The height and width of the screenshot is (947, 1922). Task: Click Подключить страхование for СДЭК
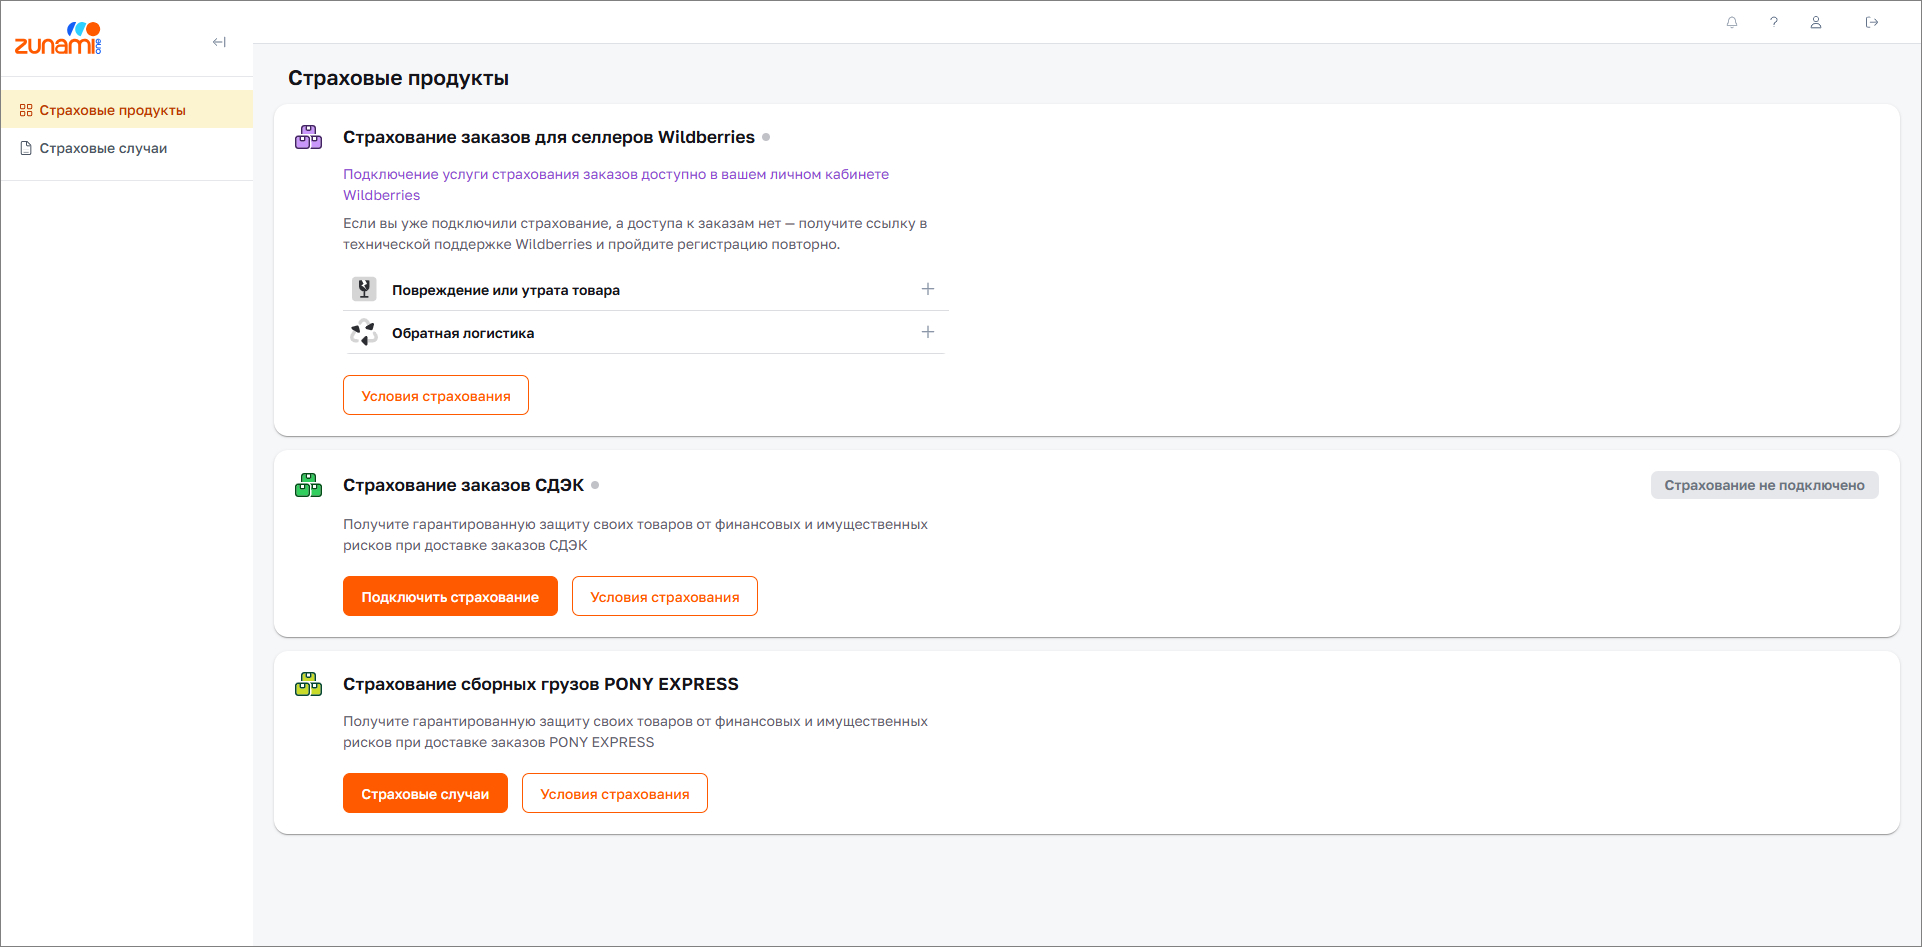(x=450, y=597)
